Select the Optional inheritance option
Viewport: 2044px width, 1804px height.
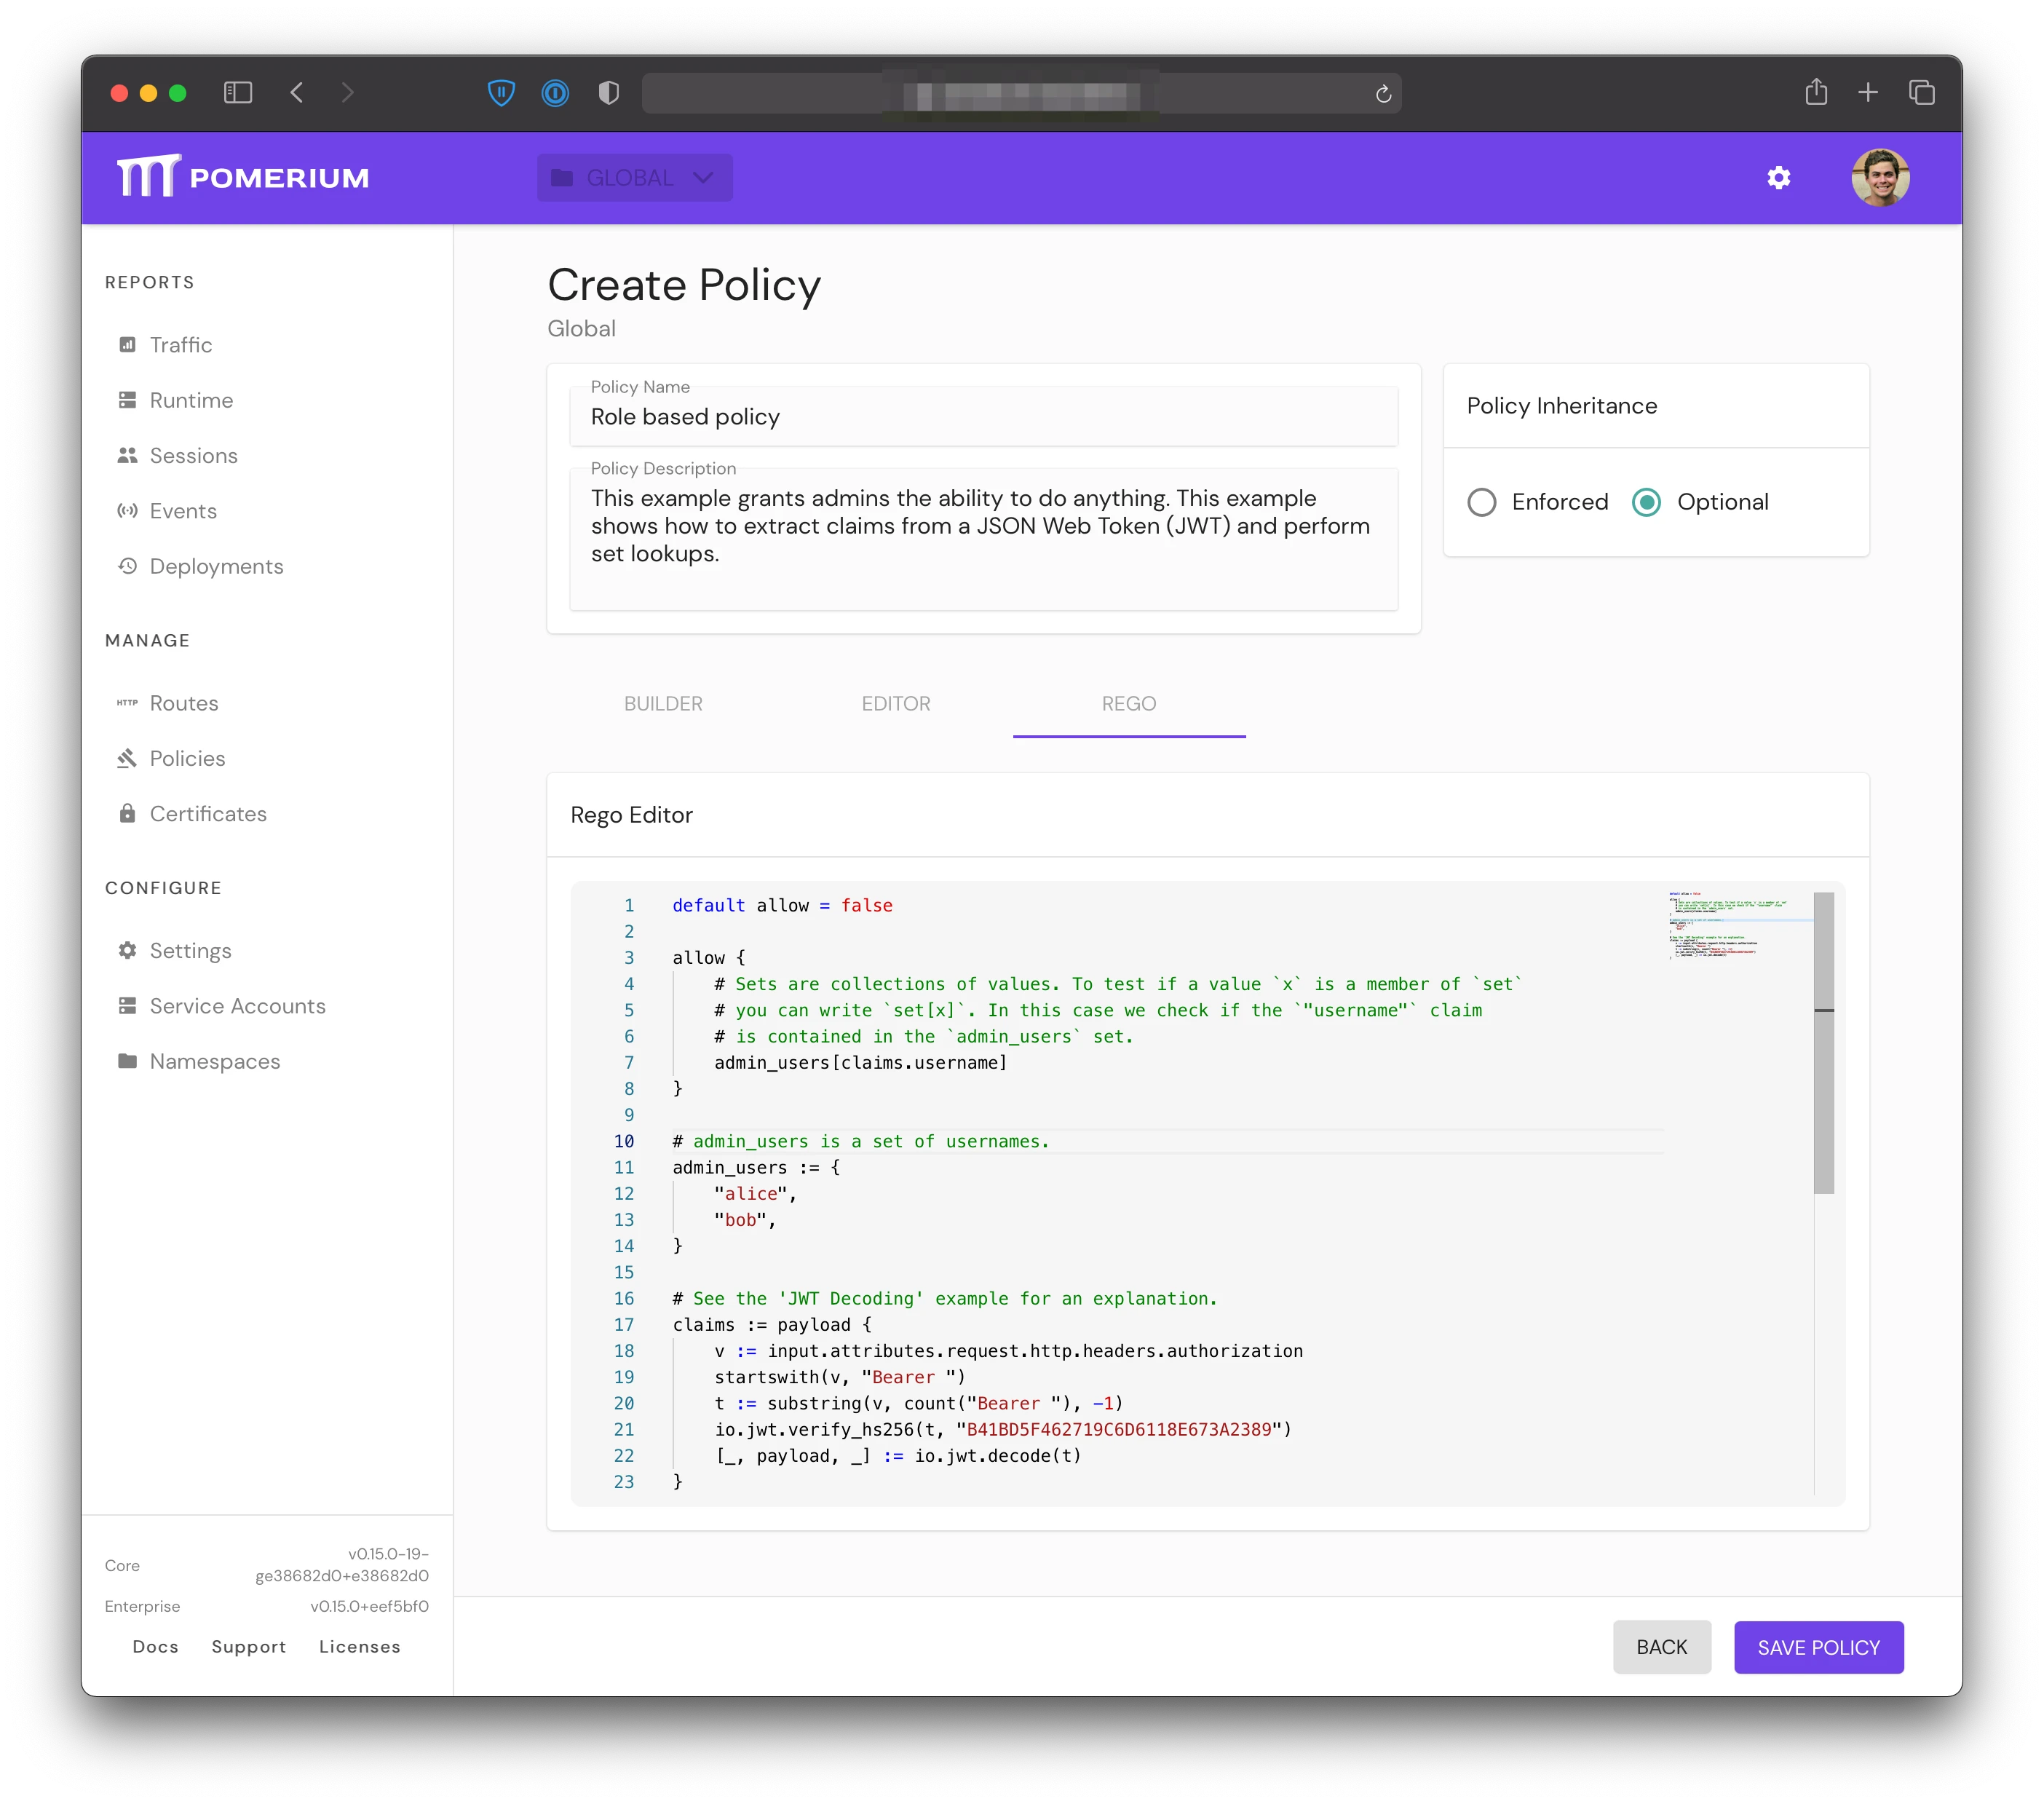tap(1646, 502)
